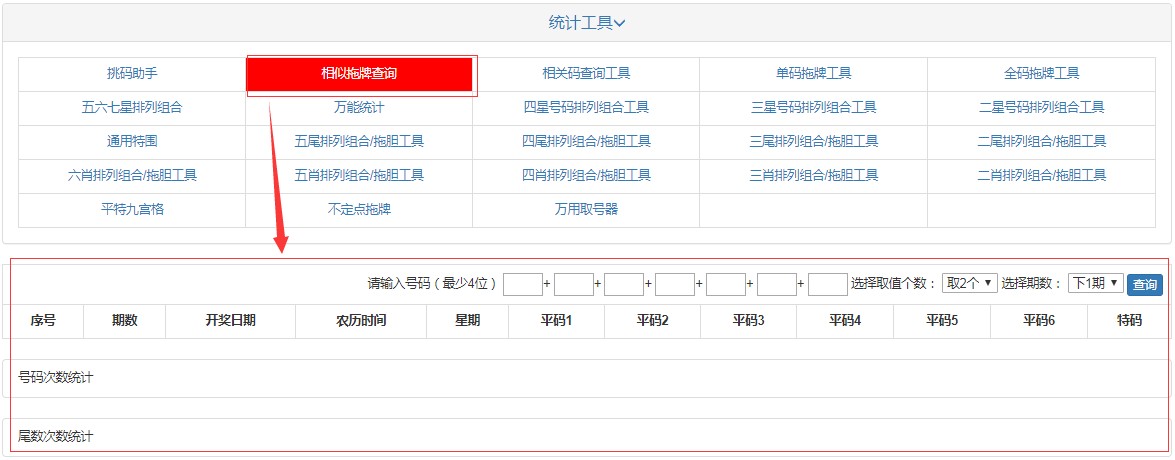Image resolution: width=1175 pixels, height=460 pixels.
Task: Open 三肖排列组合/拖胆工具
Action: pyautogui.click(x=813, y=175)
